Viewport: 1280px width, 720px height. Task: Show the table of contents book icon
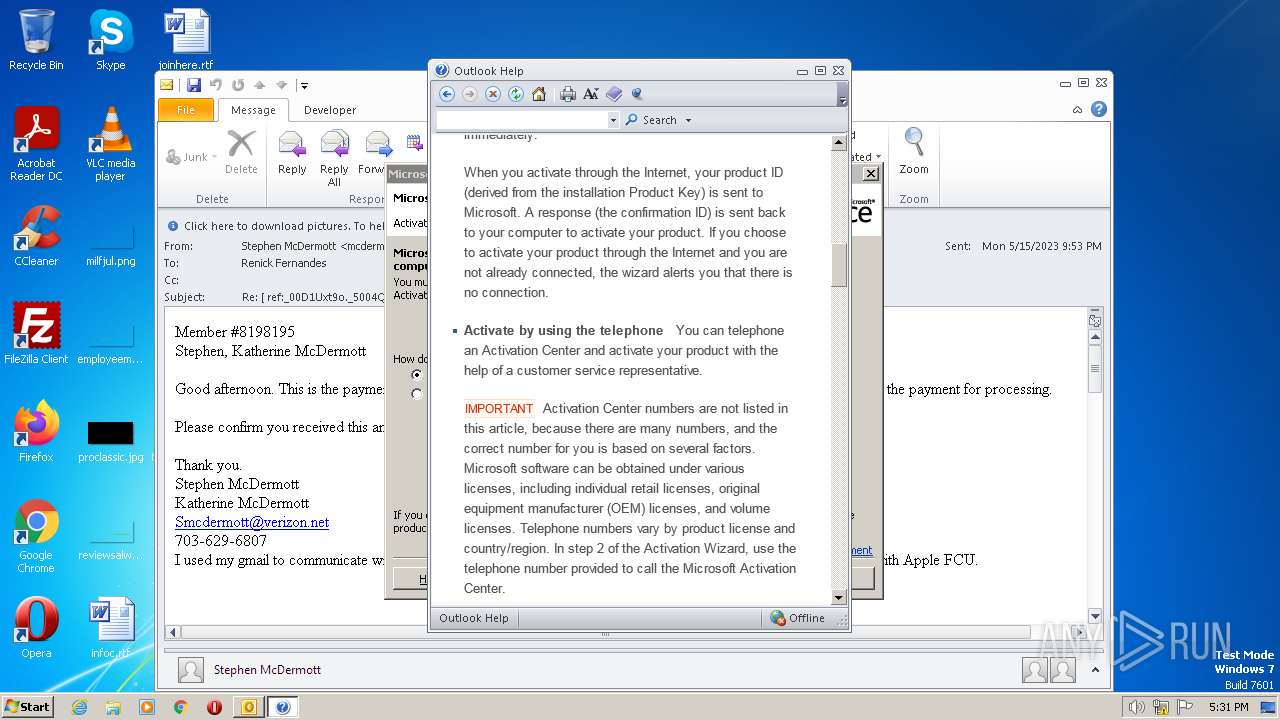click(x=614, y=94)
